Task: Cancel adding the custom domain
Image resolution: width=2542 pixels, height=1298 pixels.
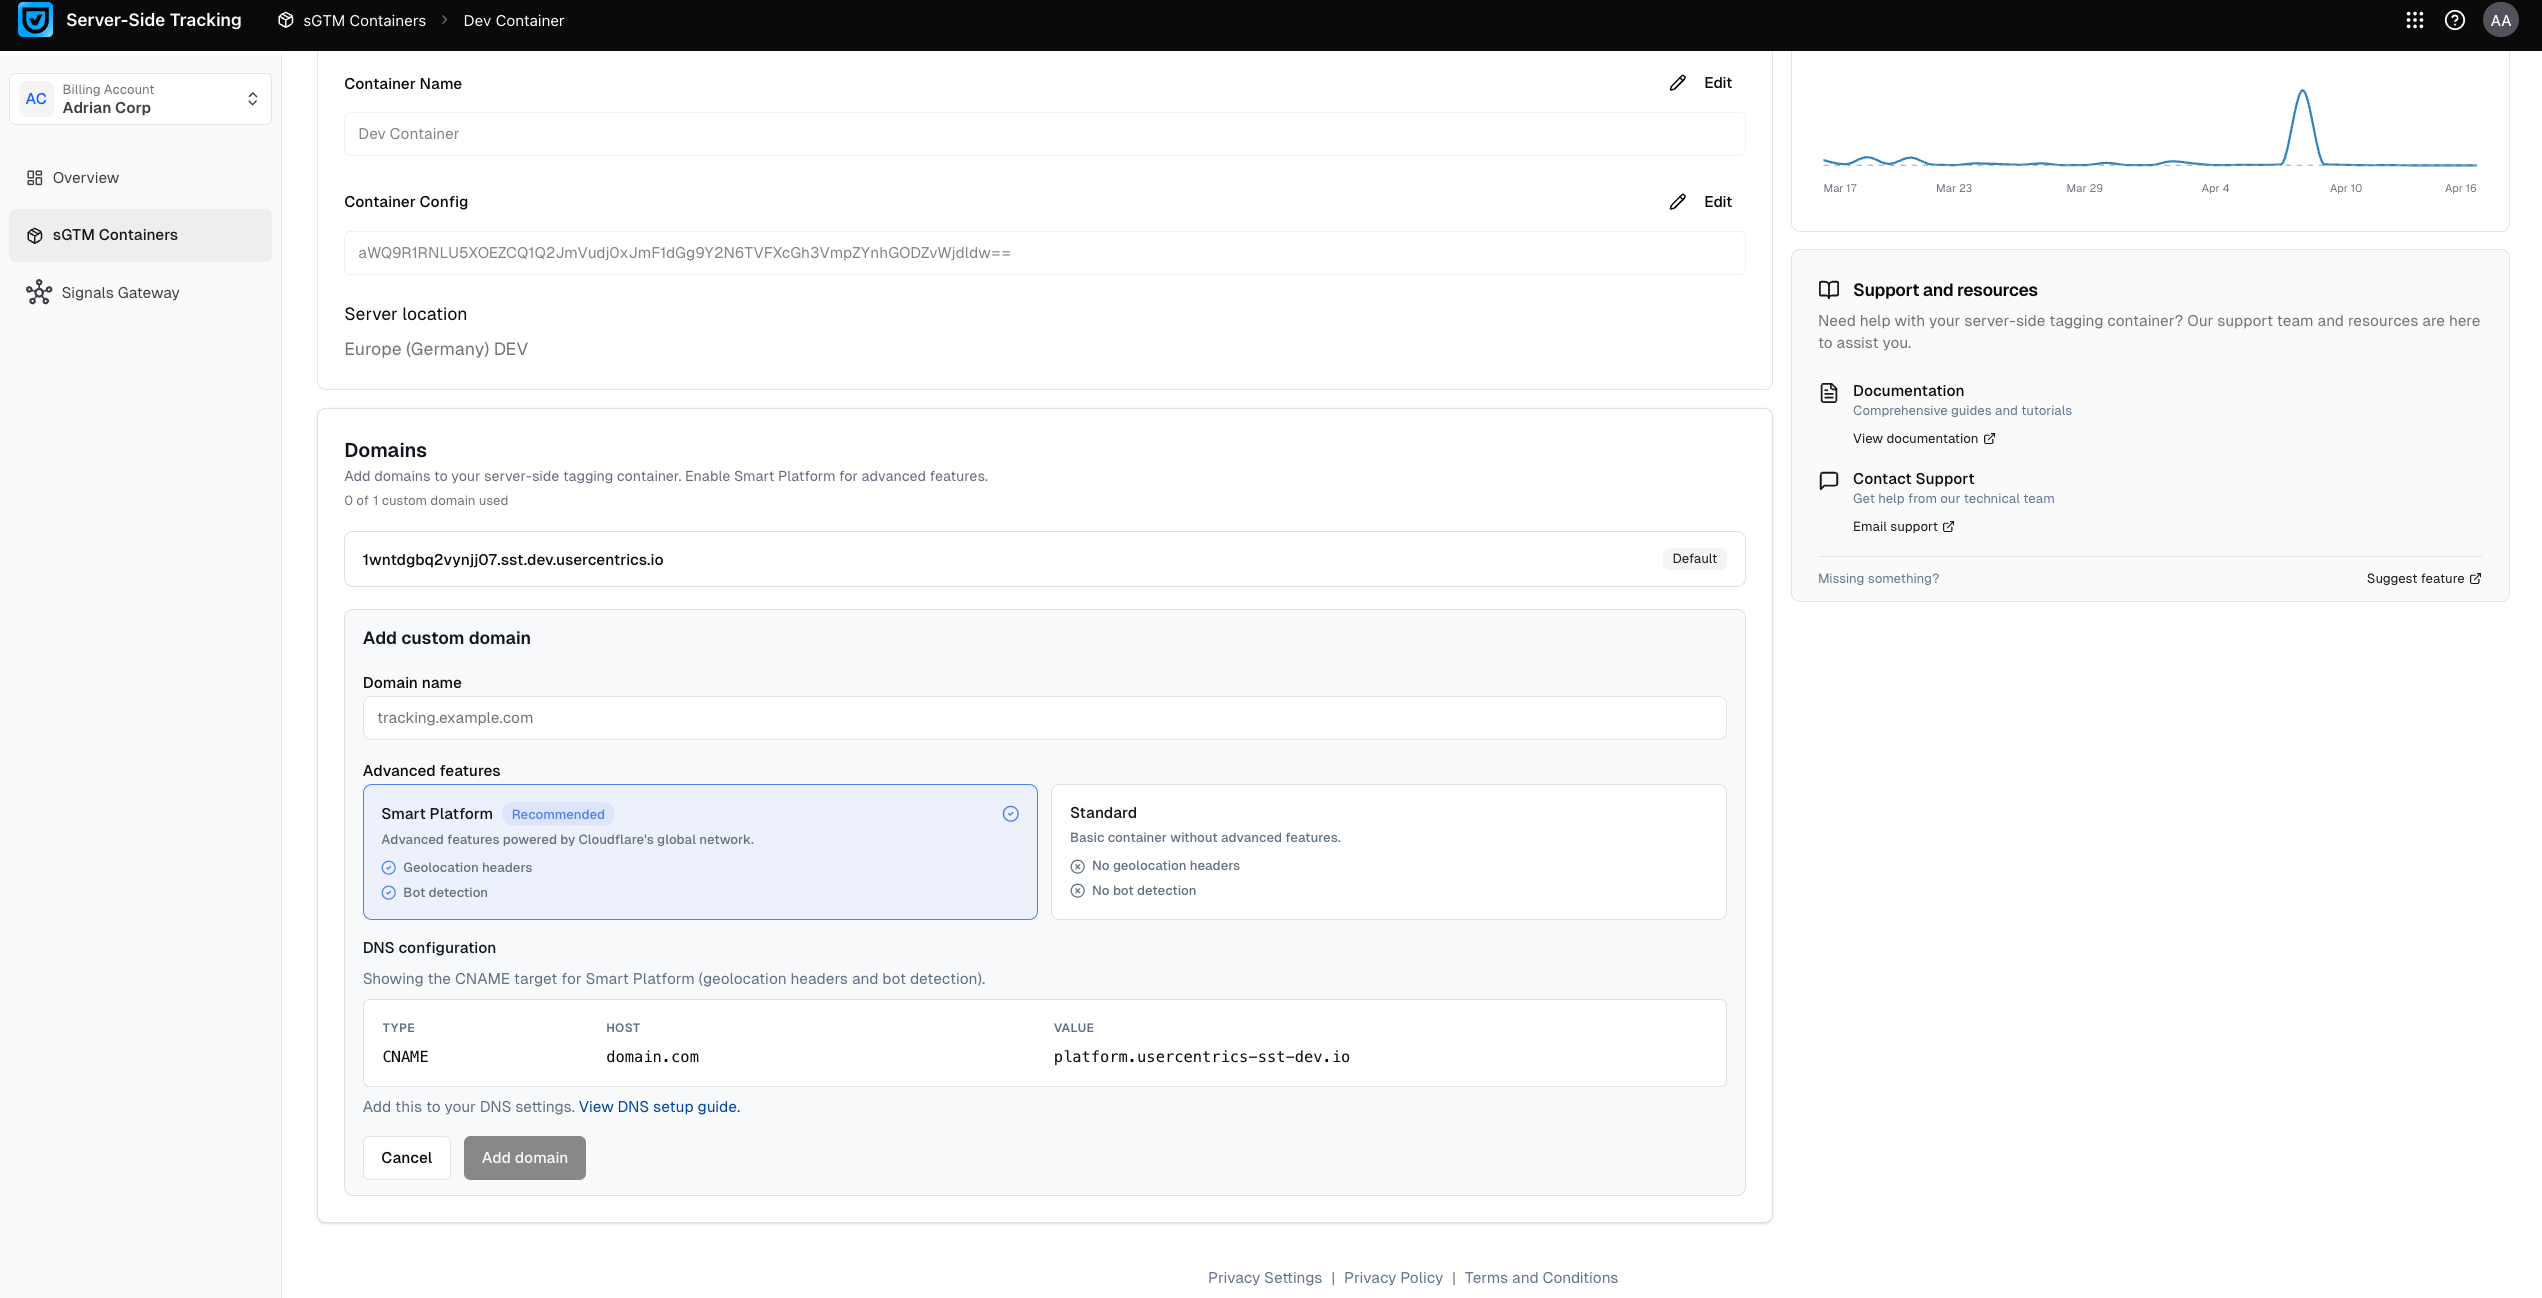Action: coord(406,1157)
